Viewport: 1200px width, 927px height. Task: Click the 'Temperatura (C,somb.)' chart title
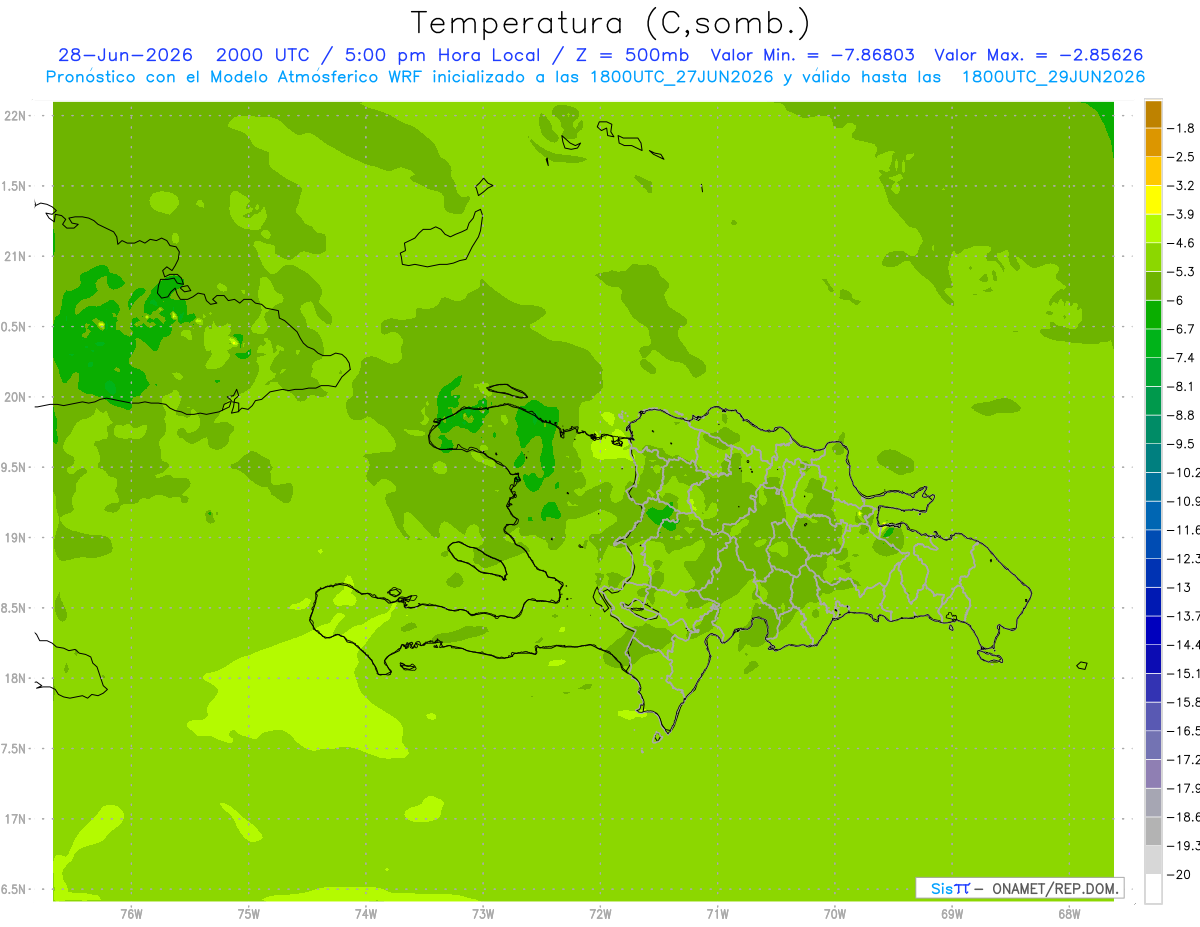610,24
